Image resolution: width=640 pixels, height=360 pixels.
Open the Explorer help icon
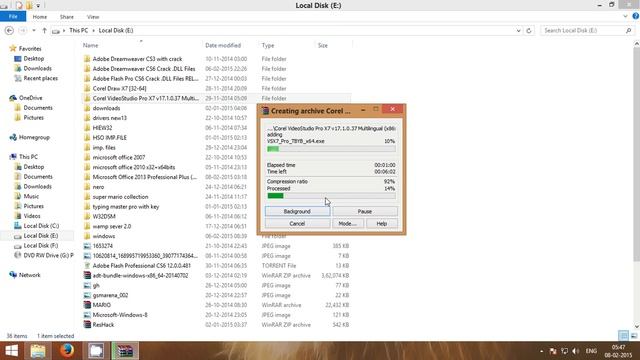[x=636, y=16]
